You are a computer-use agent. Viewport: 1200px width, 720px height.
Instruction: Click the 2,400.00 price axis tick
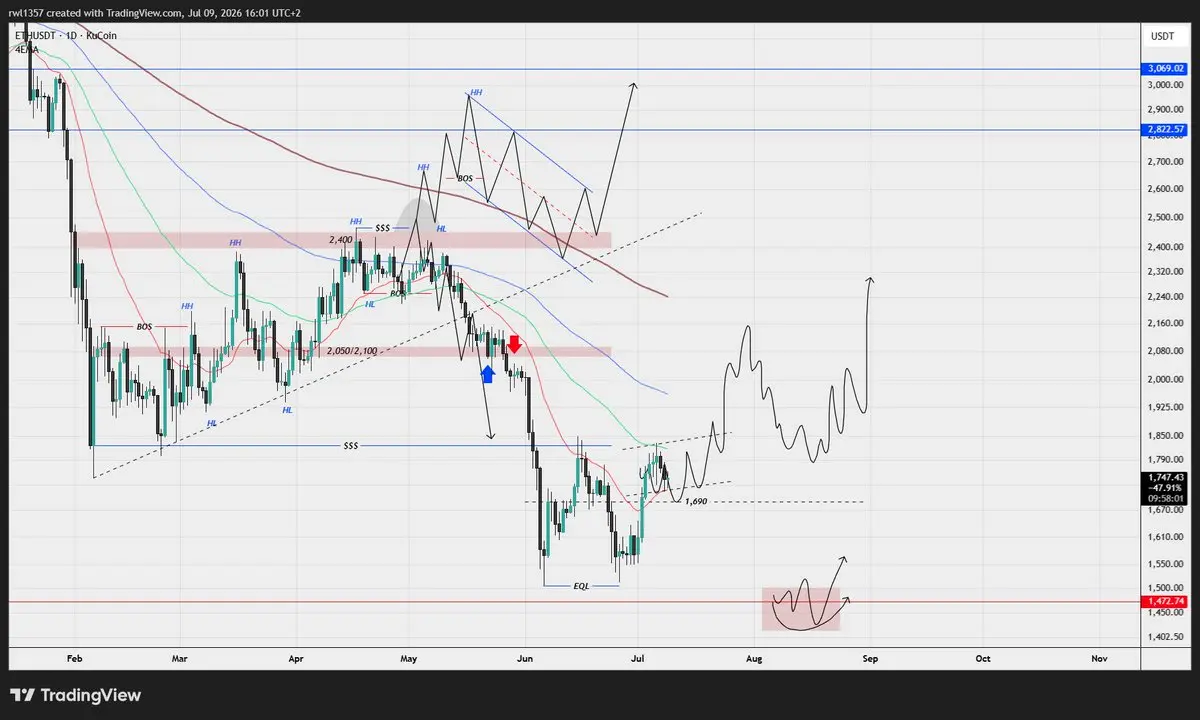tap(1166, 248)
